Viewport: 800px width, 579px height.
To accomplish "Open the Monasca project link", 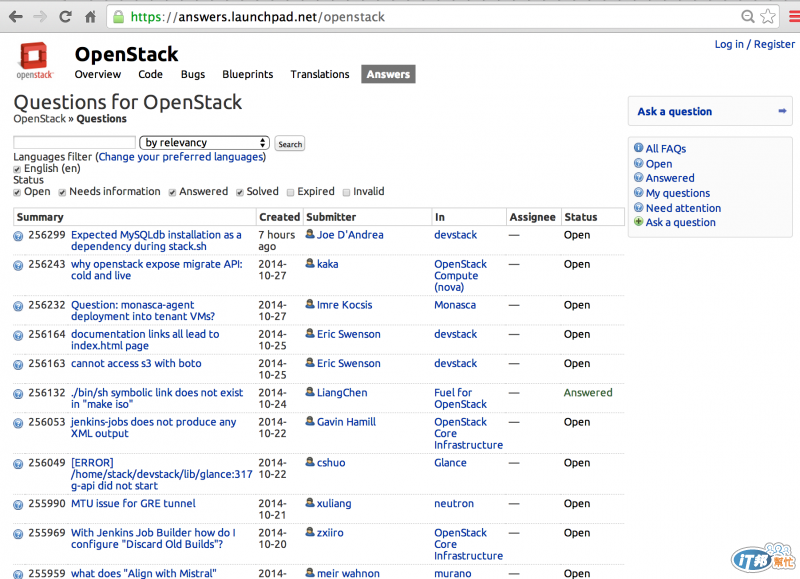I will tap(455, 305).
